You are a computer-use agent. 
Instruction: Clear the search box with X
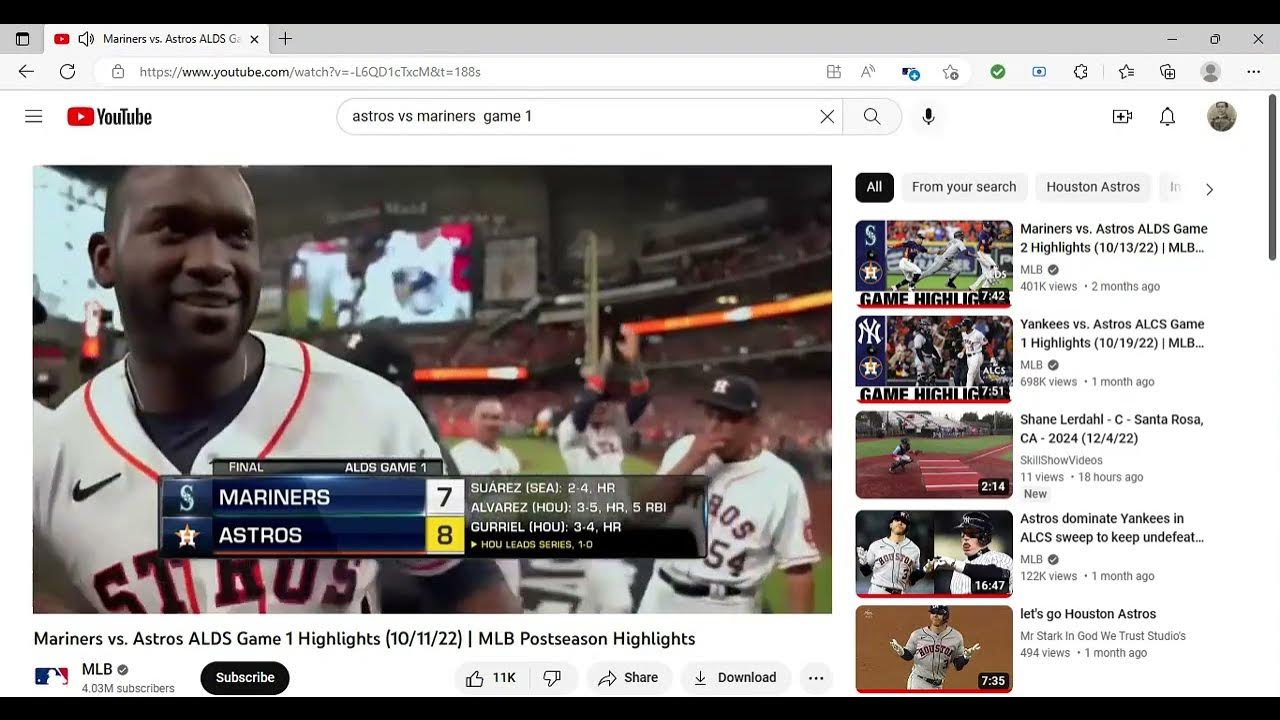[x=827, y=117]
